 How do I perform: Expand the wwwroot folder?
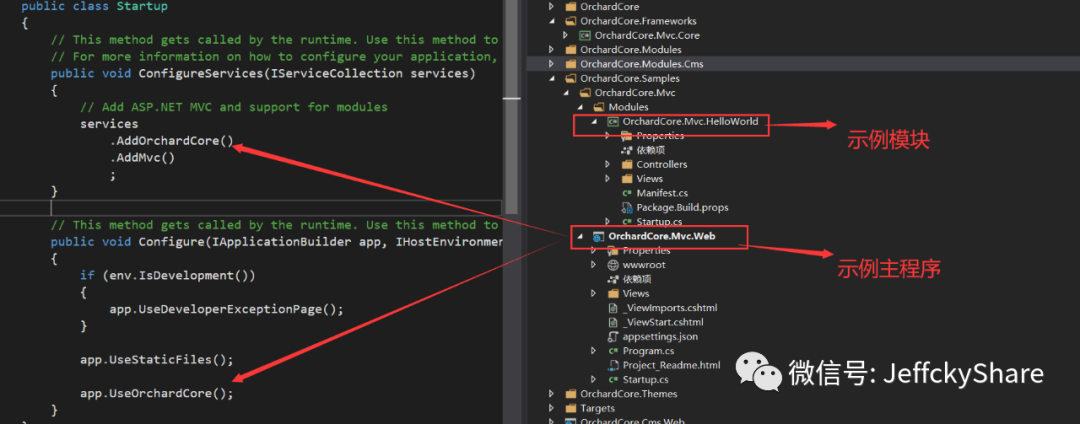(594, 265)
